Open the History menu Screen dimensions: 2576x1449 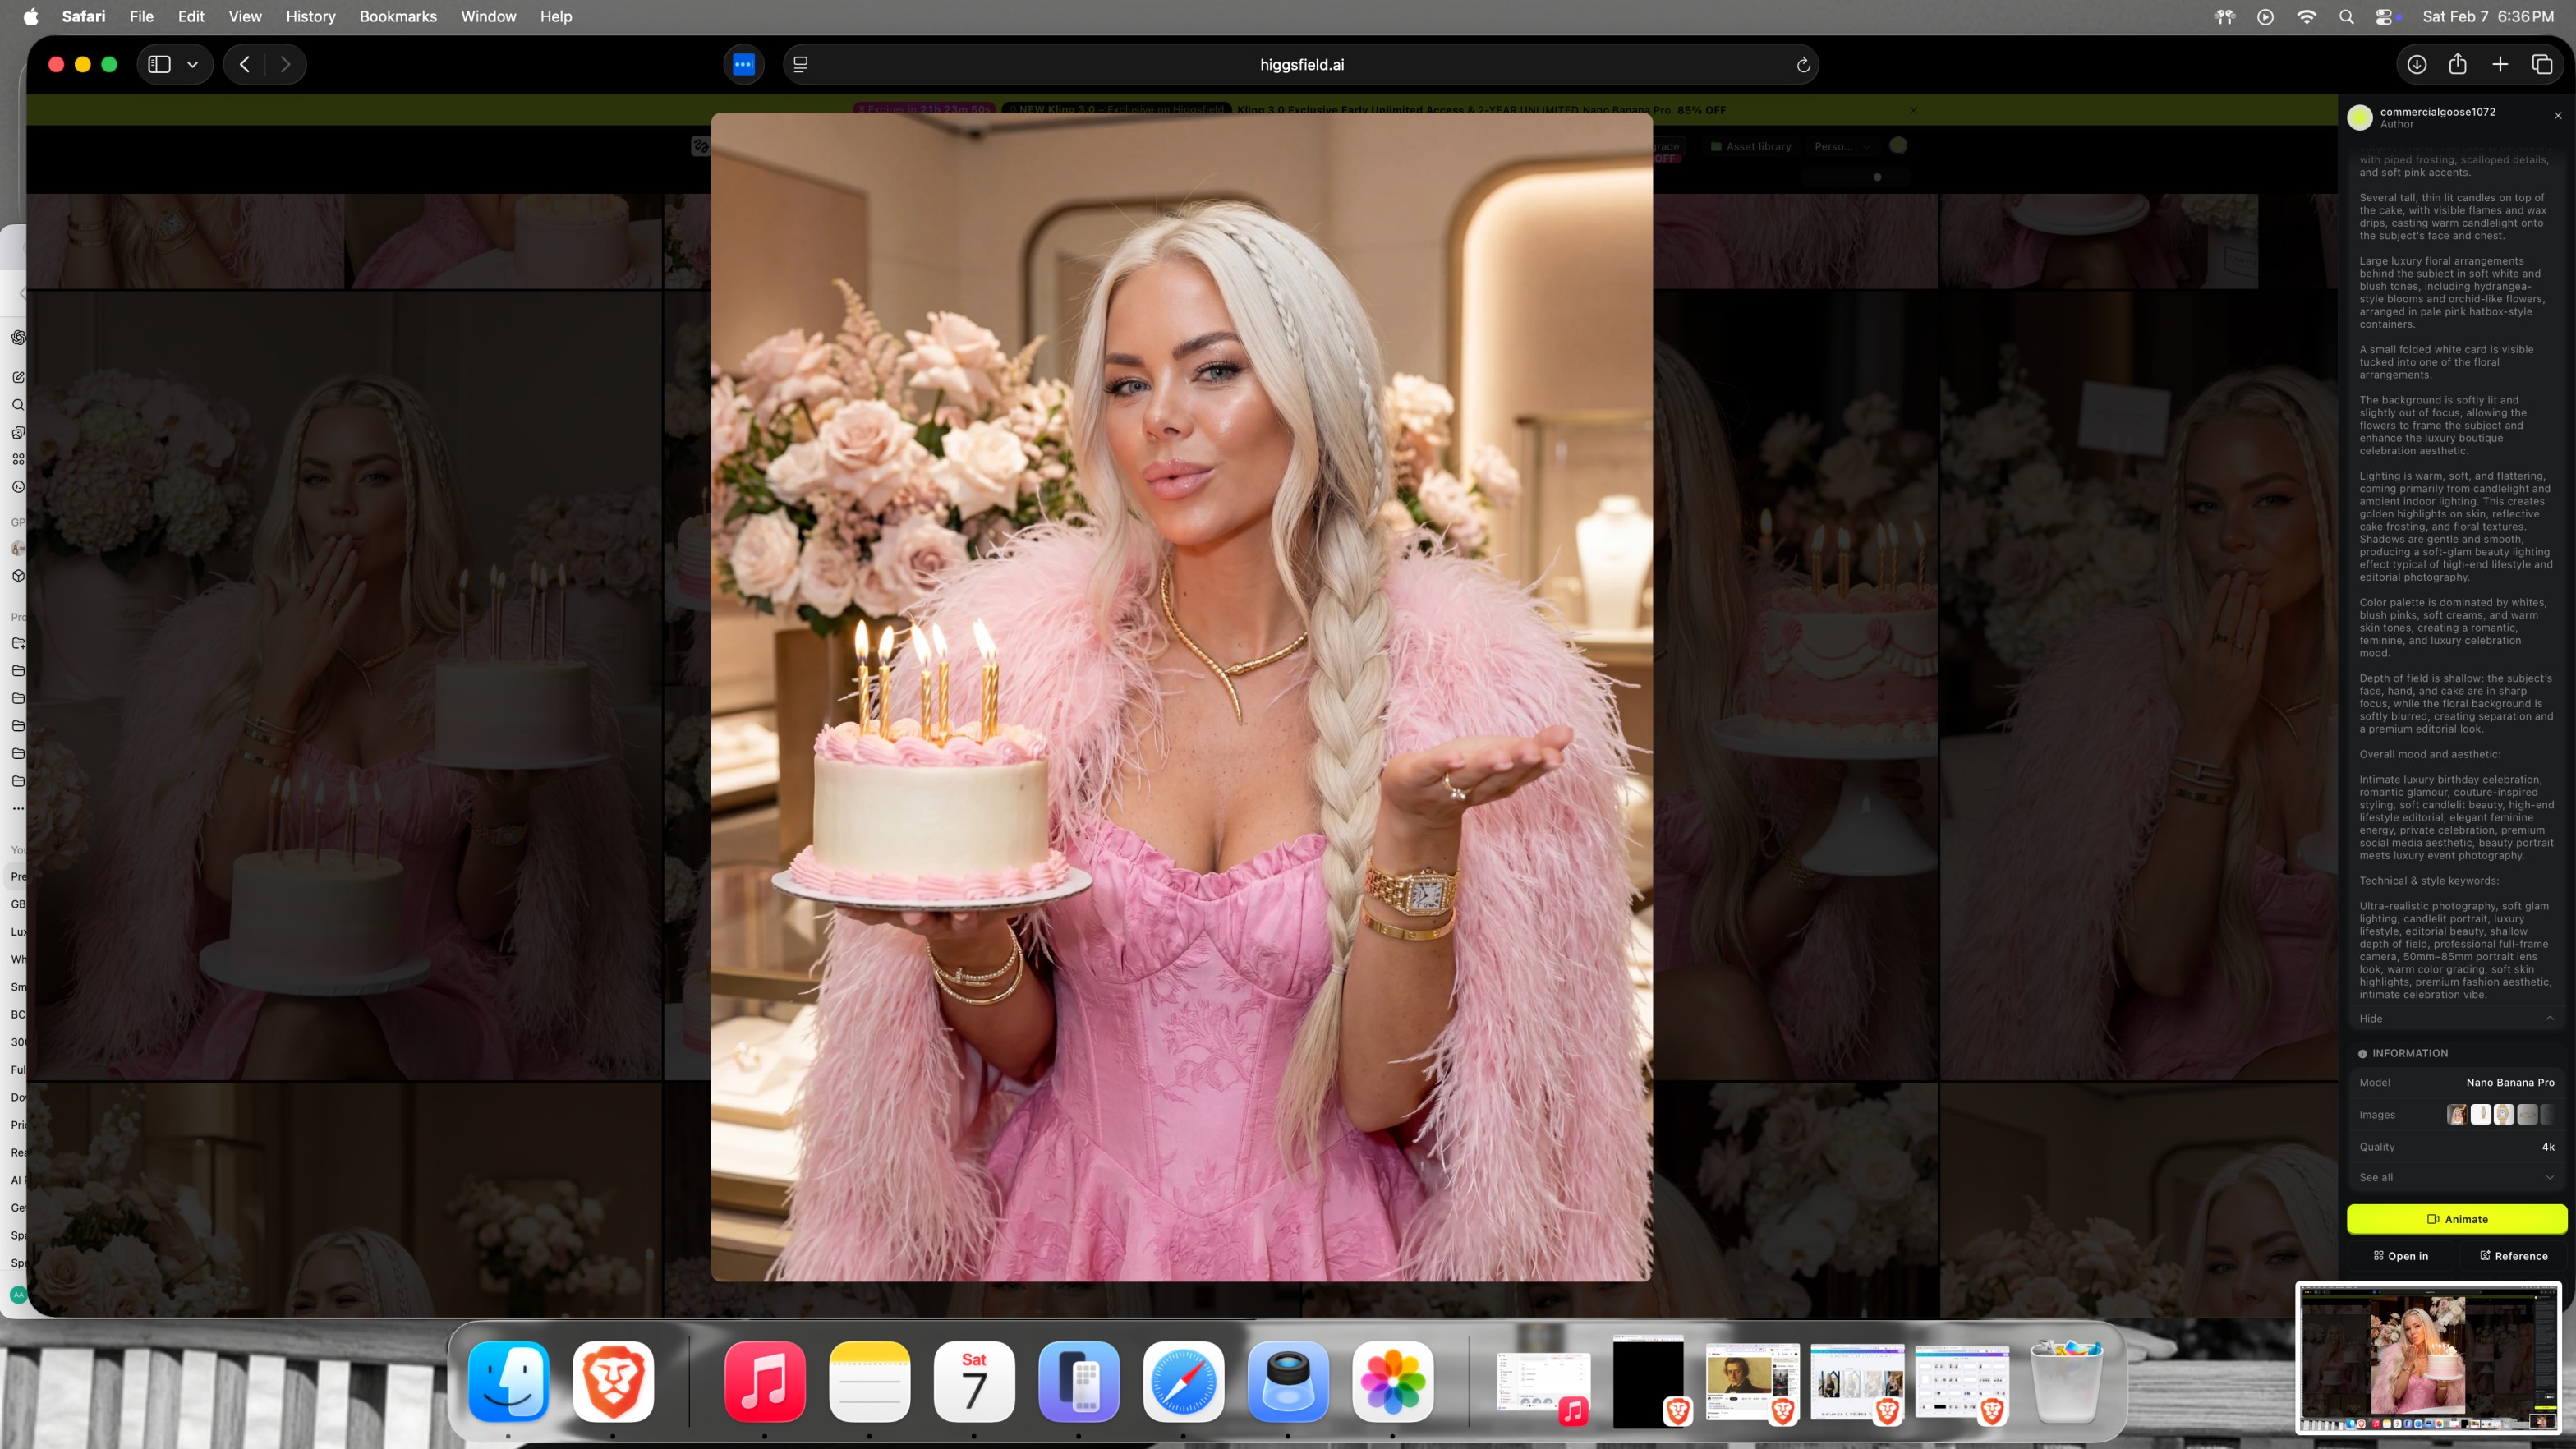310,17
